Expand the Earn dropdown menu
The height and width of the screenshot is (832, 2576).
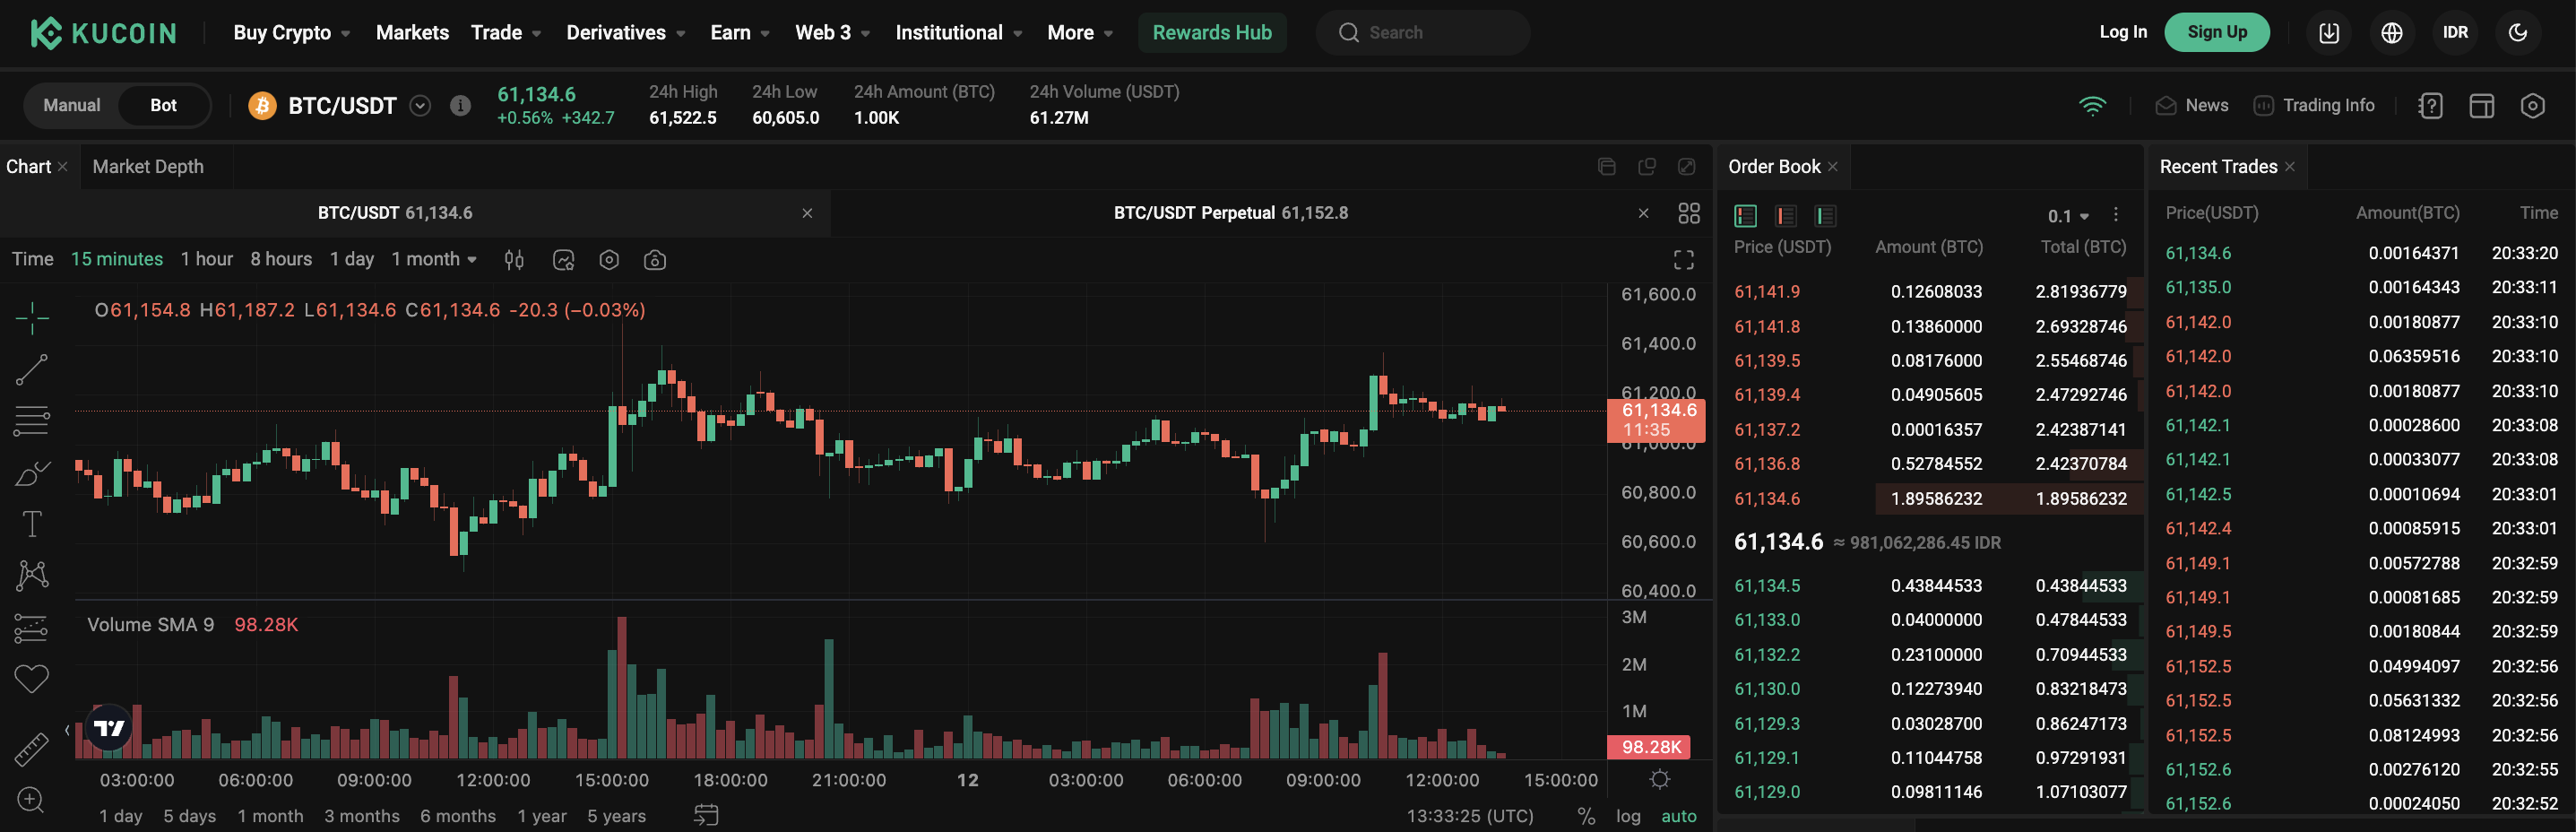[x=740, y=32]
